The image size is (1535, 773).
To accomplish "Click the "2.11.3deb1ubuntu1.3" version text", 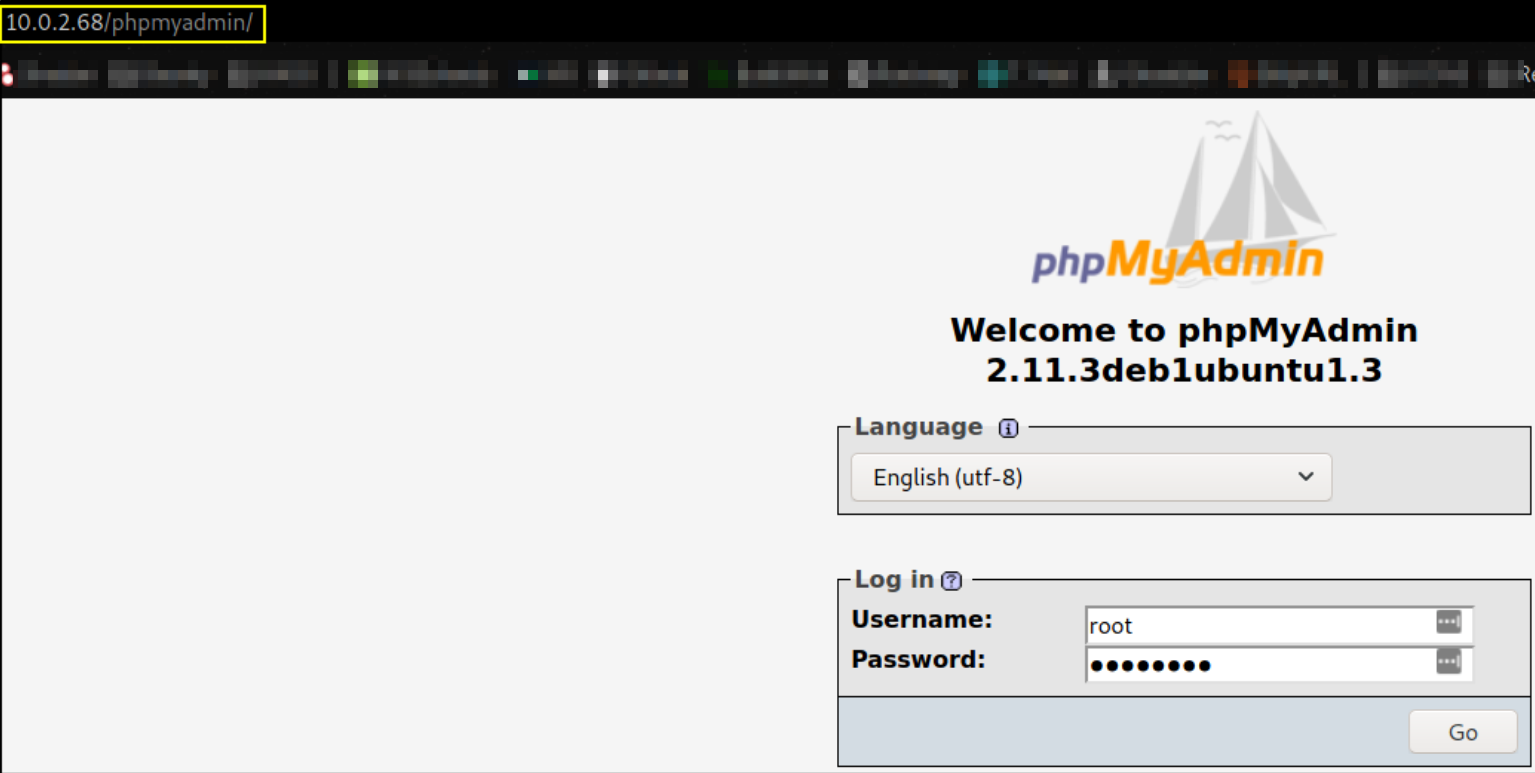I will [x=1184, y=371].
